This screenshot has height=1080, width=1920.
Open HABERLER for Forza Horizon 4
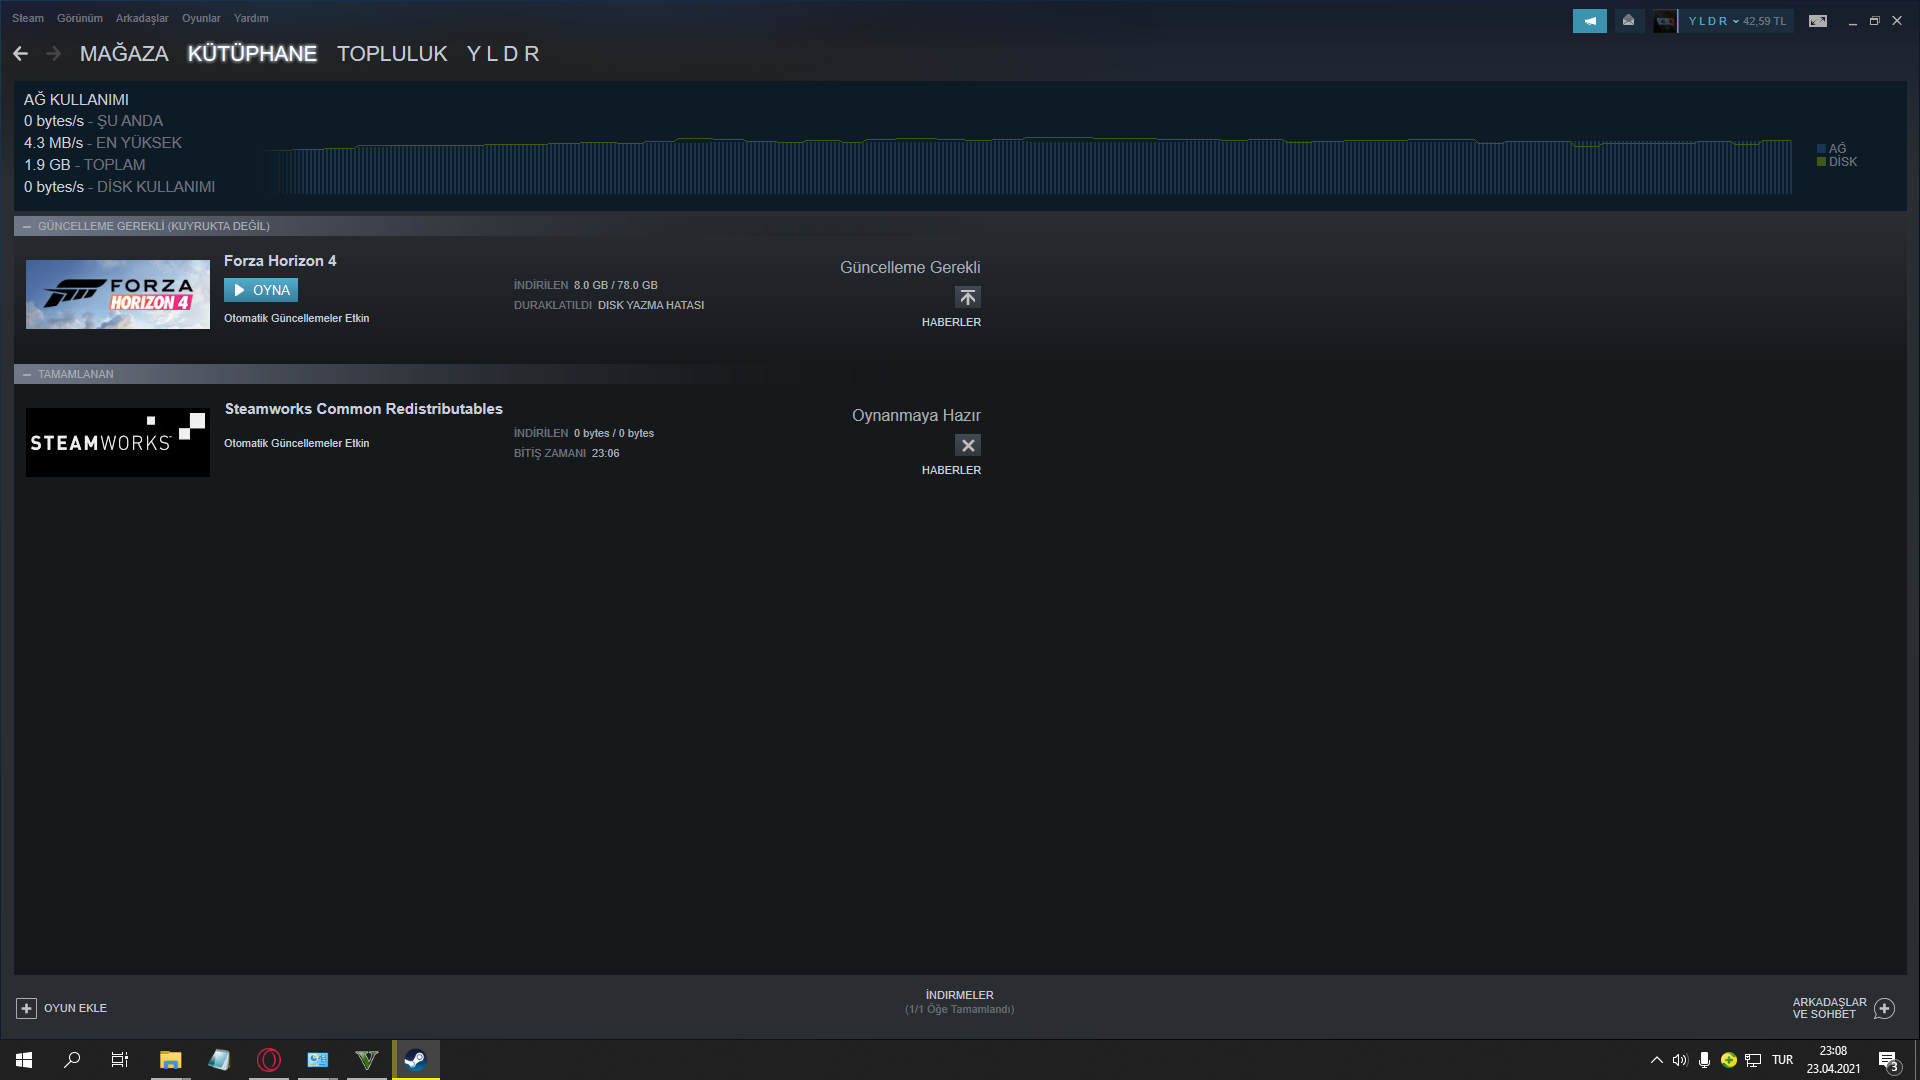pyautogui.click(x=951, y=322)
